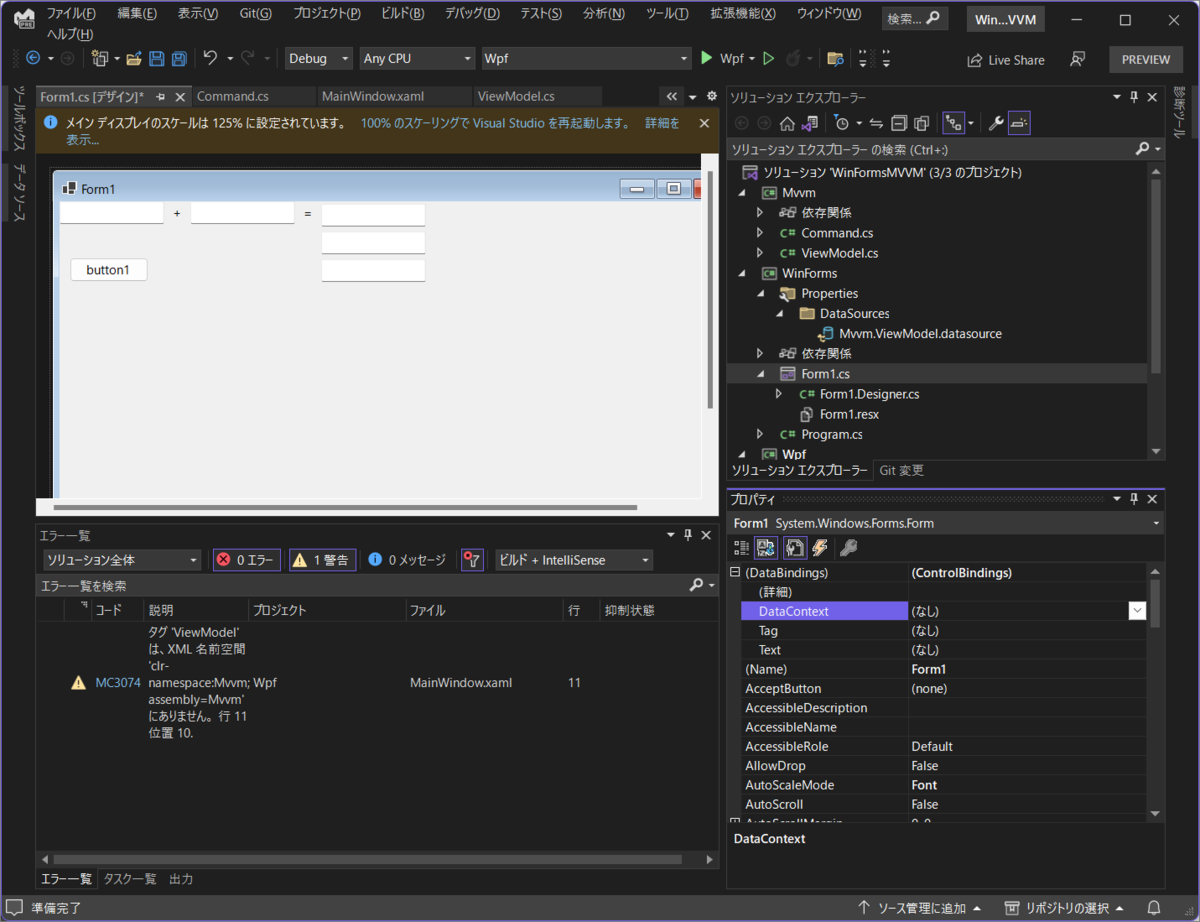Open Solution Explorer properties wrench icon
1200x922 pixels.
coord(996,123)
